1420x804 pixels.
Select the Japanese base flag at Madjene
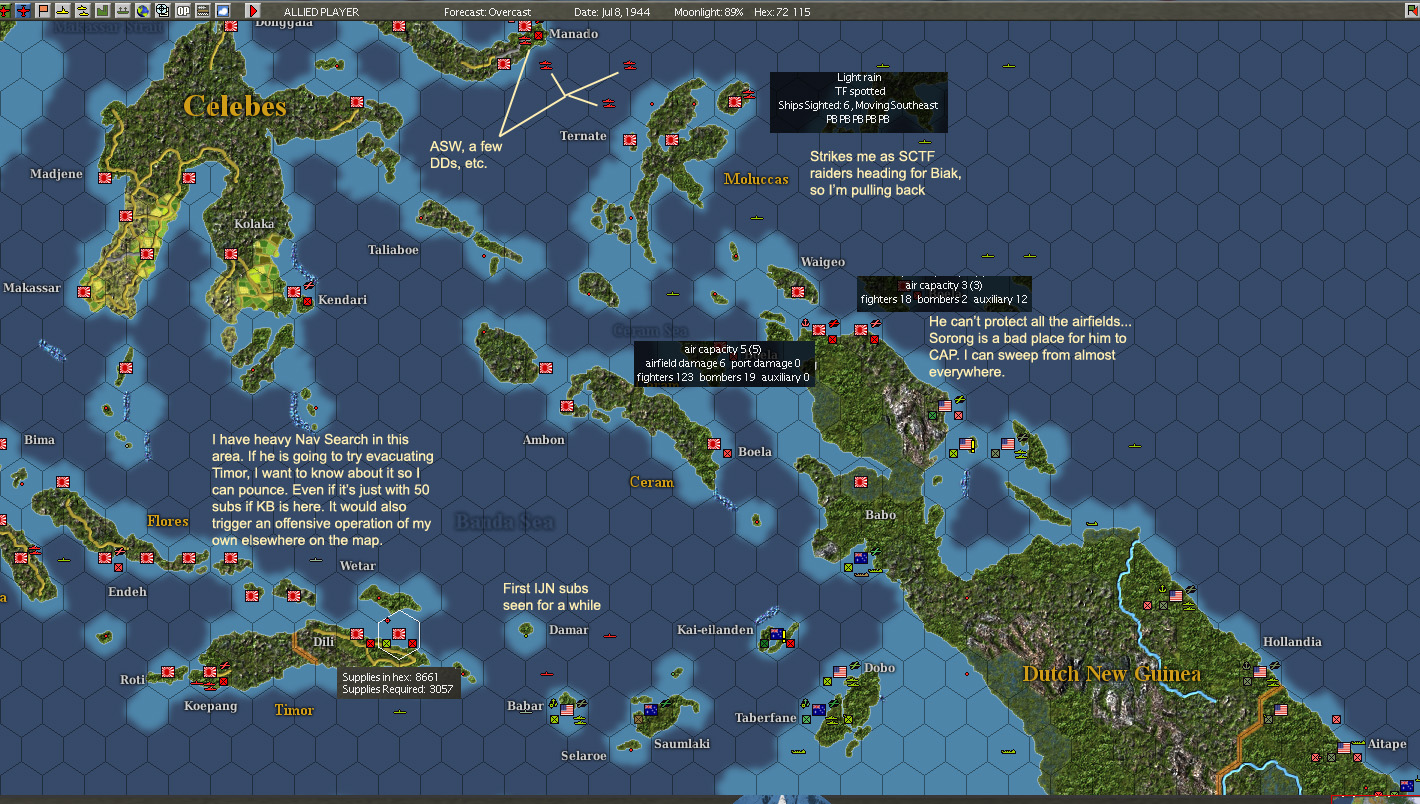(x=104, y=177)
